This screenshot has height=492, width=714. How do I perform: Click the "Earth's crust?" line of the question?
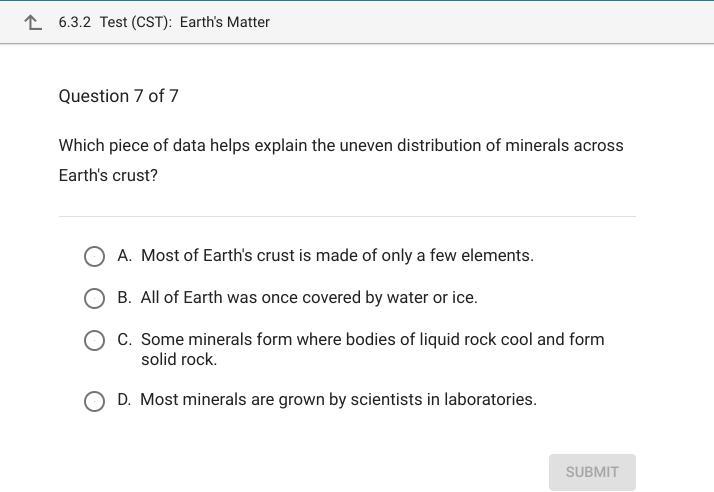[x=108, y=175]
